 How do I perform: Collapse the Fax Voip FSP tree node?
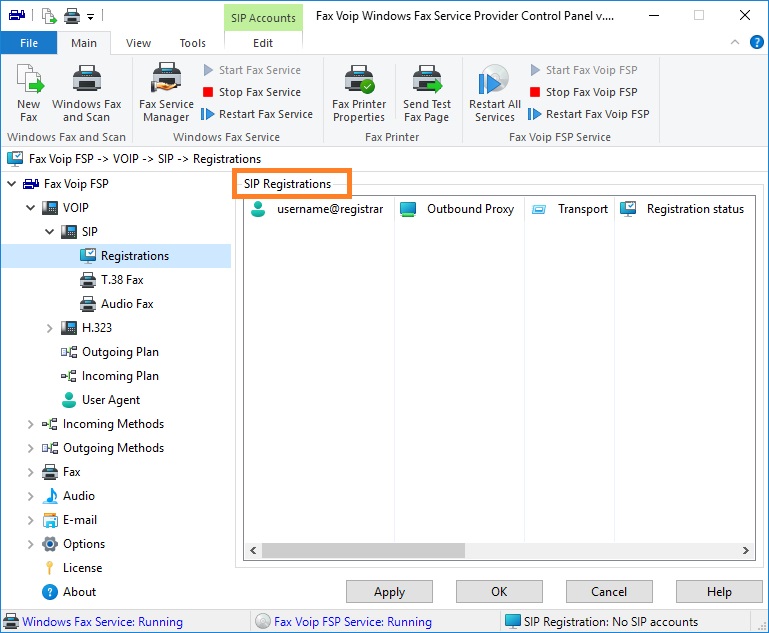coord(12,184)
